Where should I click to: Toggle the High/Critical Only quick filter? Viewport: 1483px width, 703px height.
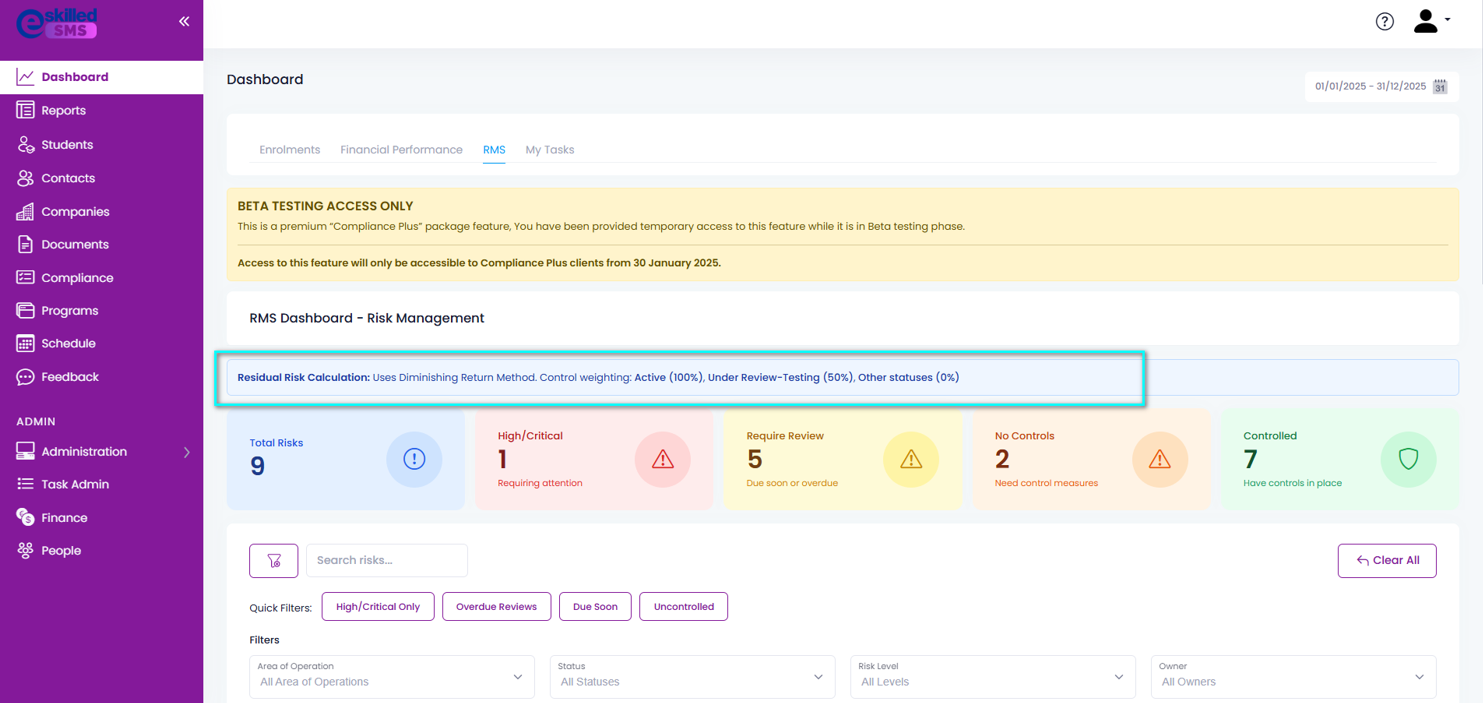pos(378,607)
